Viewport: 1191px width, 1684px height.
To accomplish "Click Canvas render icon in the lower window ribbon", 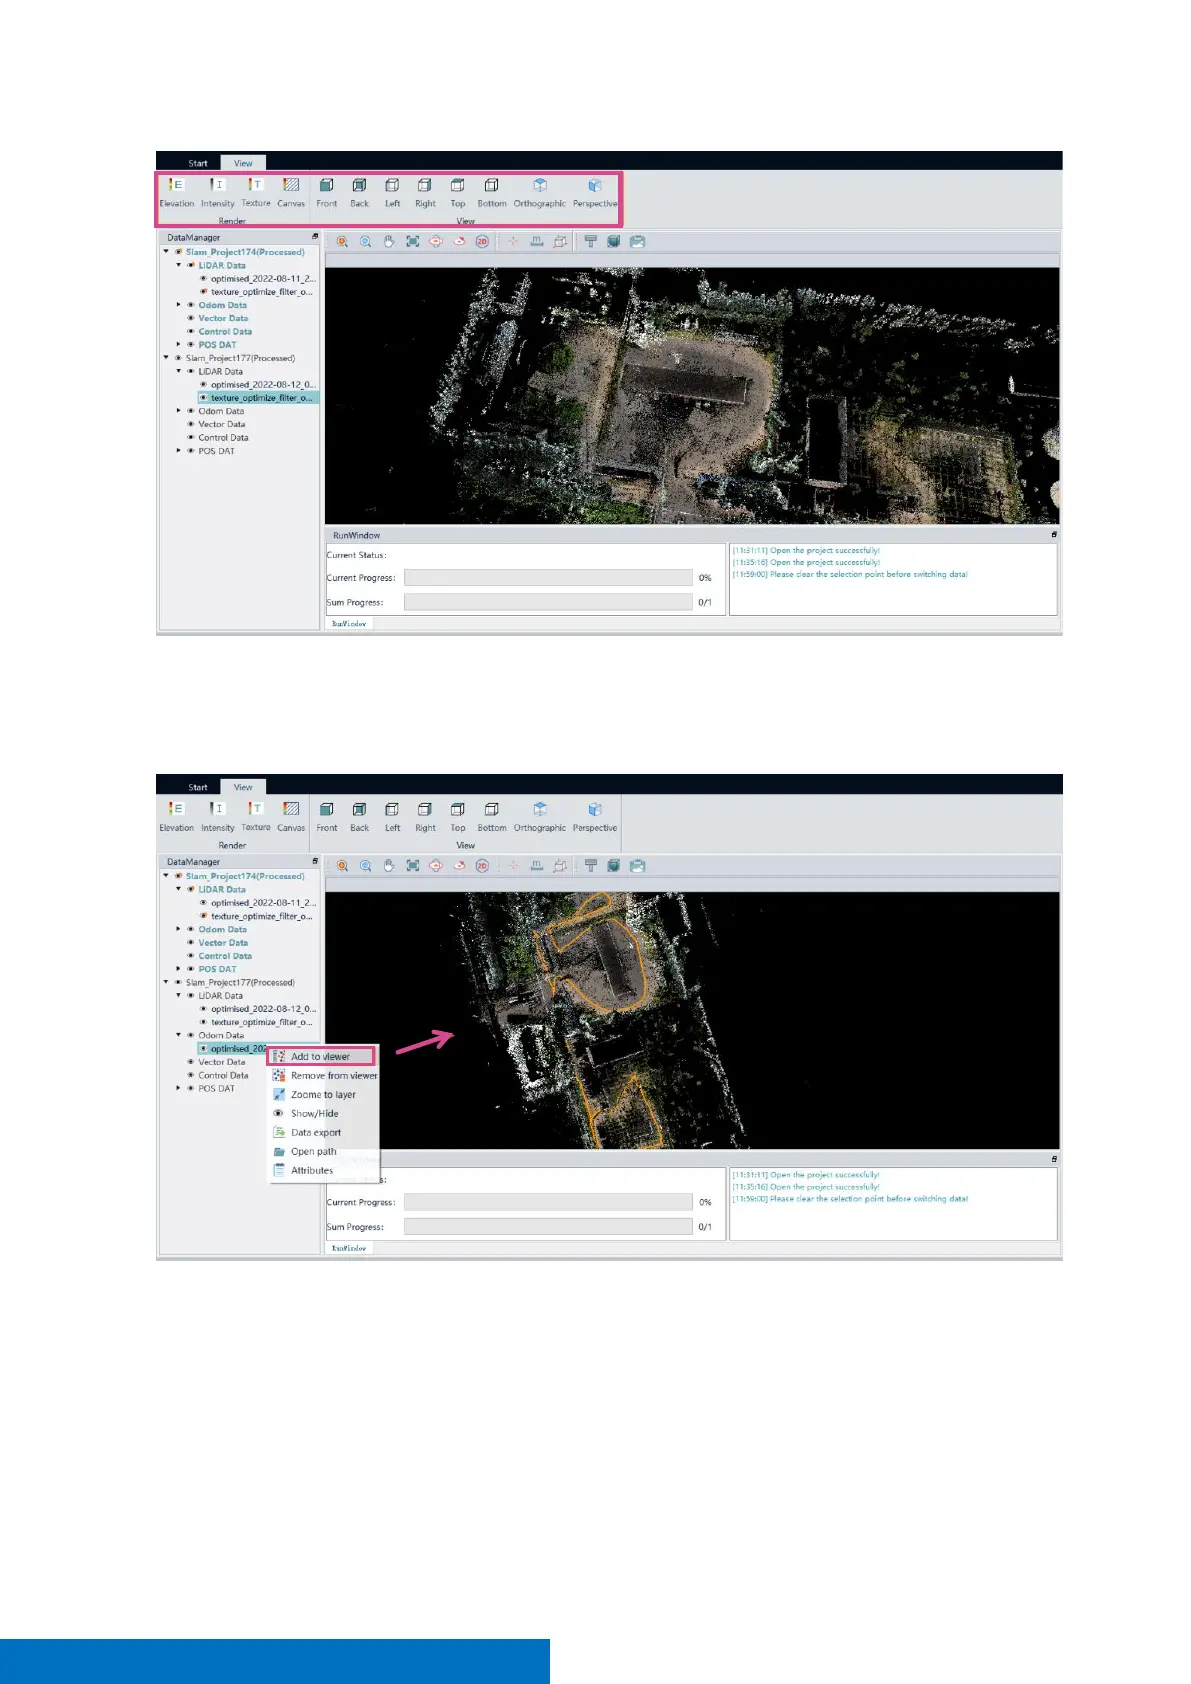I will pos(291,815).
